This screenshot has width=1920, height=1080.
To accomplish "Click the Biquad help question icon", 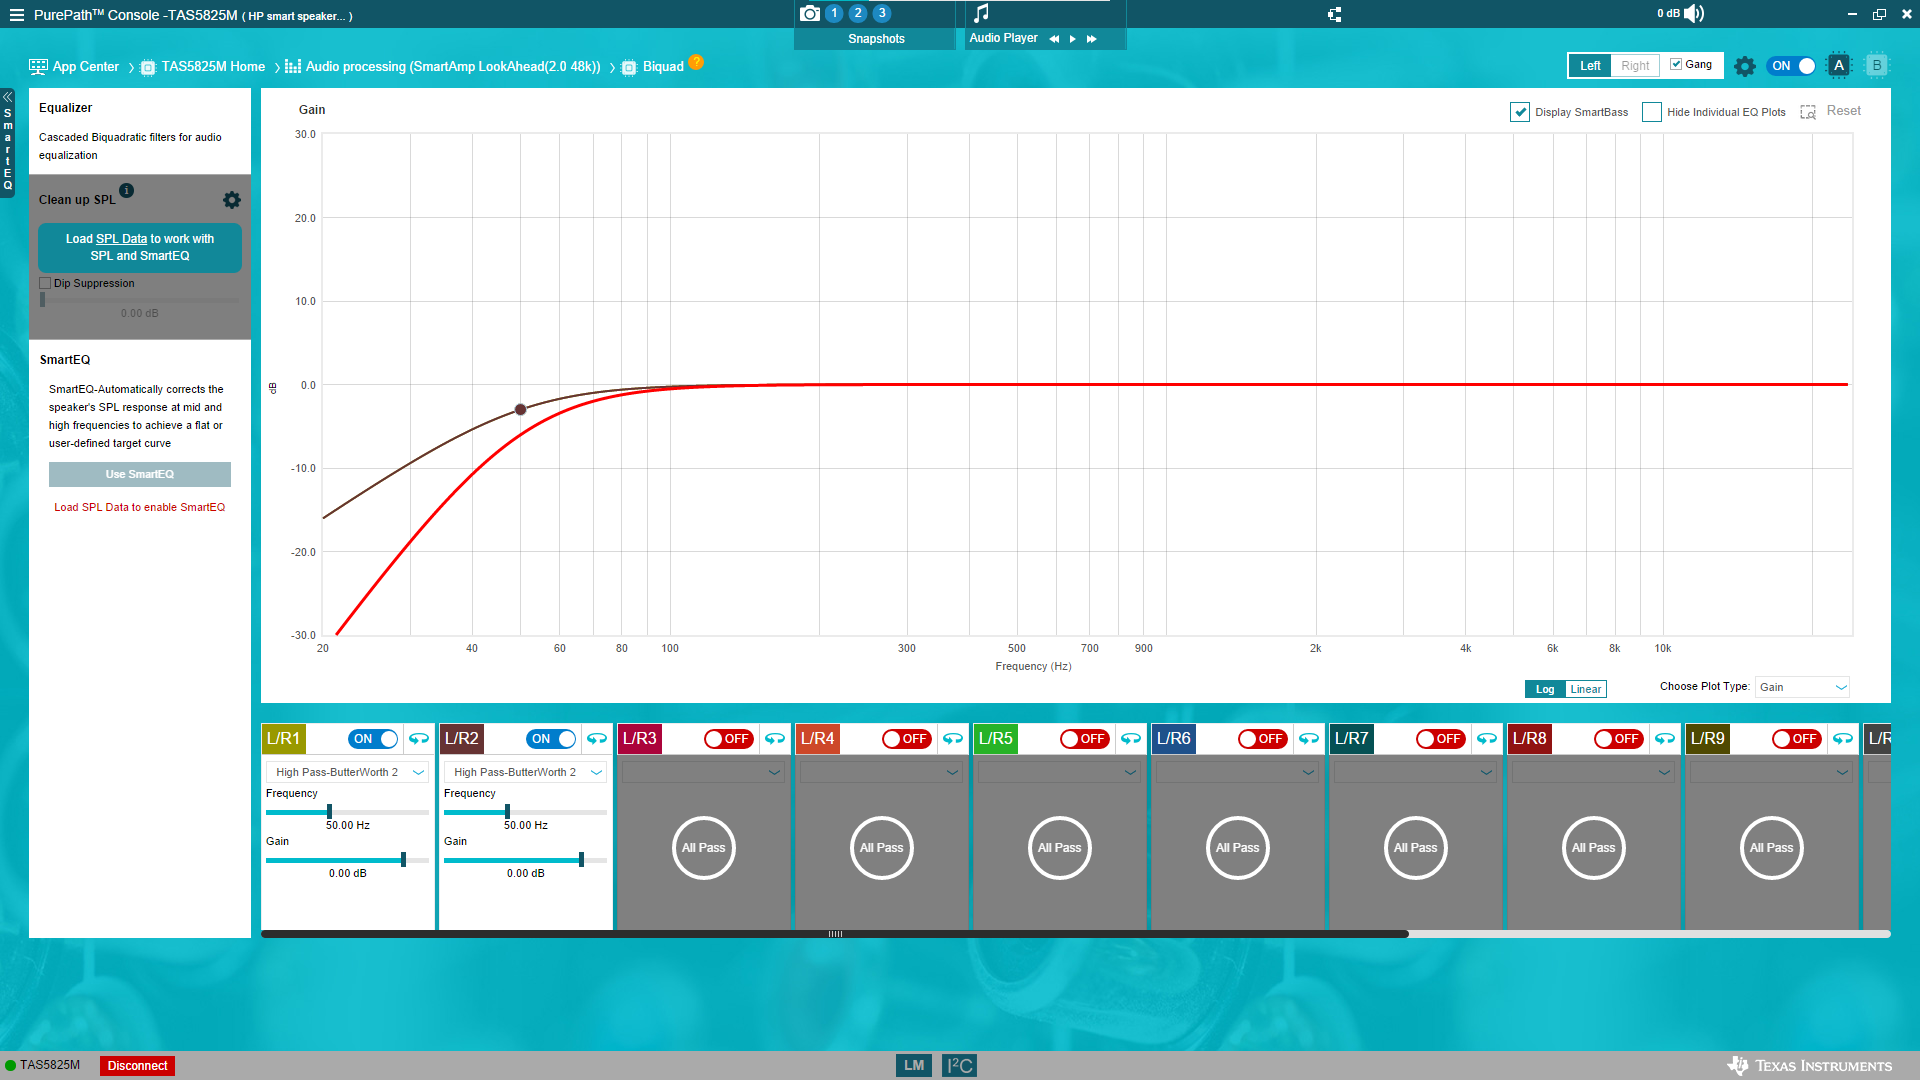I will (696, 62).
